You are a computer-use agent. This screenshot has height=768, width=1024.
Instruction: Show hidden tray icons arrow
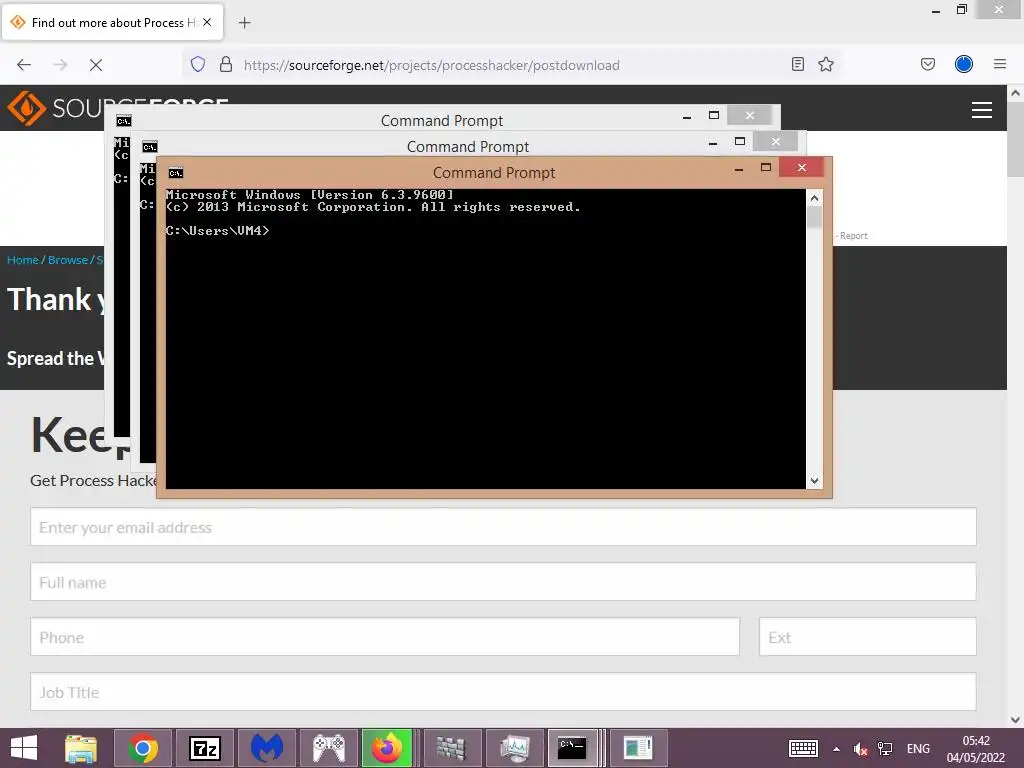click(837, 749)
